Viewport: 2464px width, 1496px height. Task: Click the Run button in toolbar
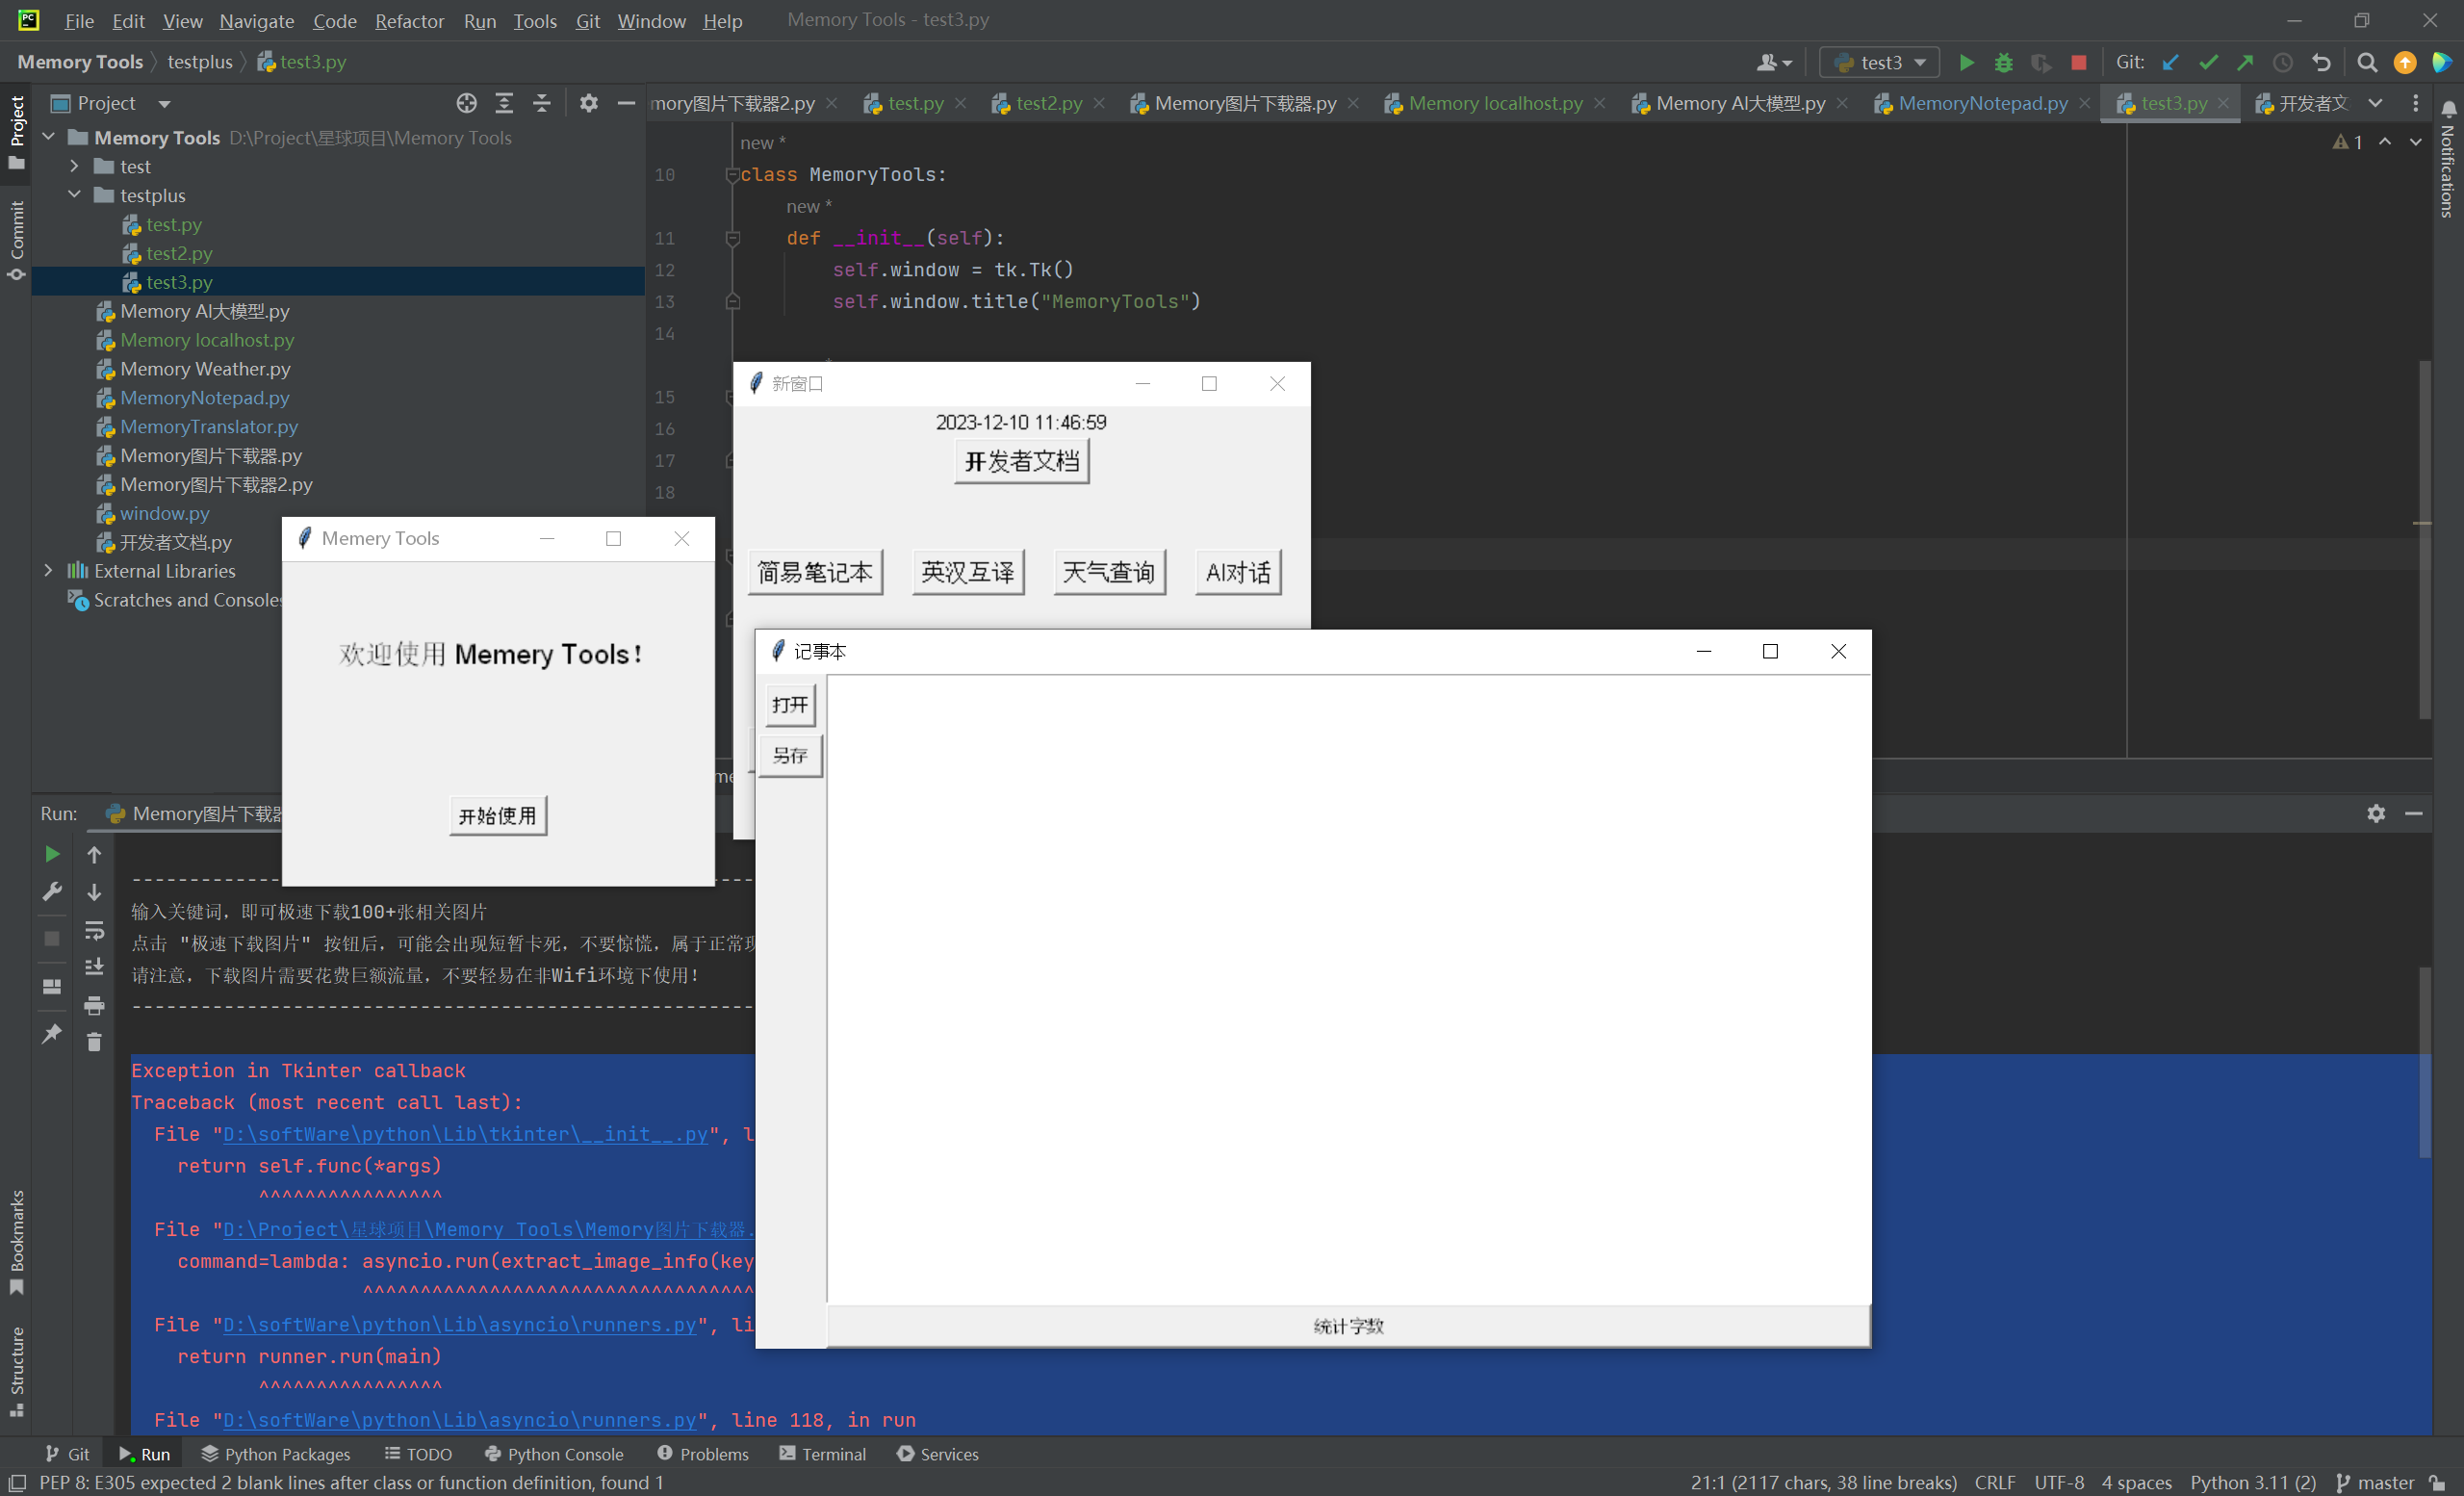[x=1964, y=64]
